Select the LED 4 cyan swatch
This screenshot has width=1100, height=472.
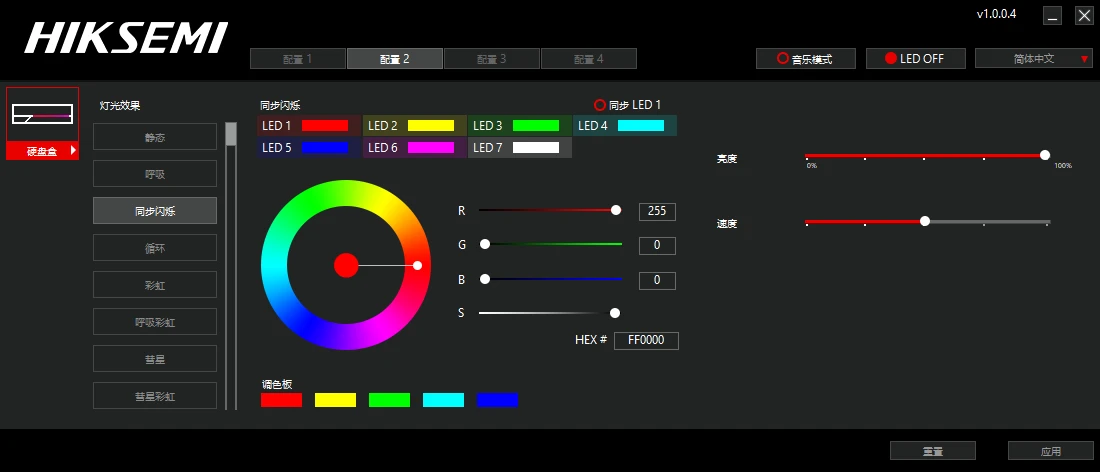point(640,126)
